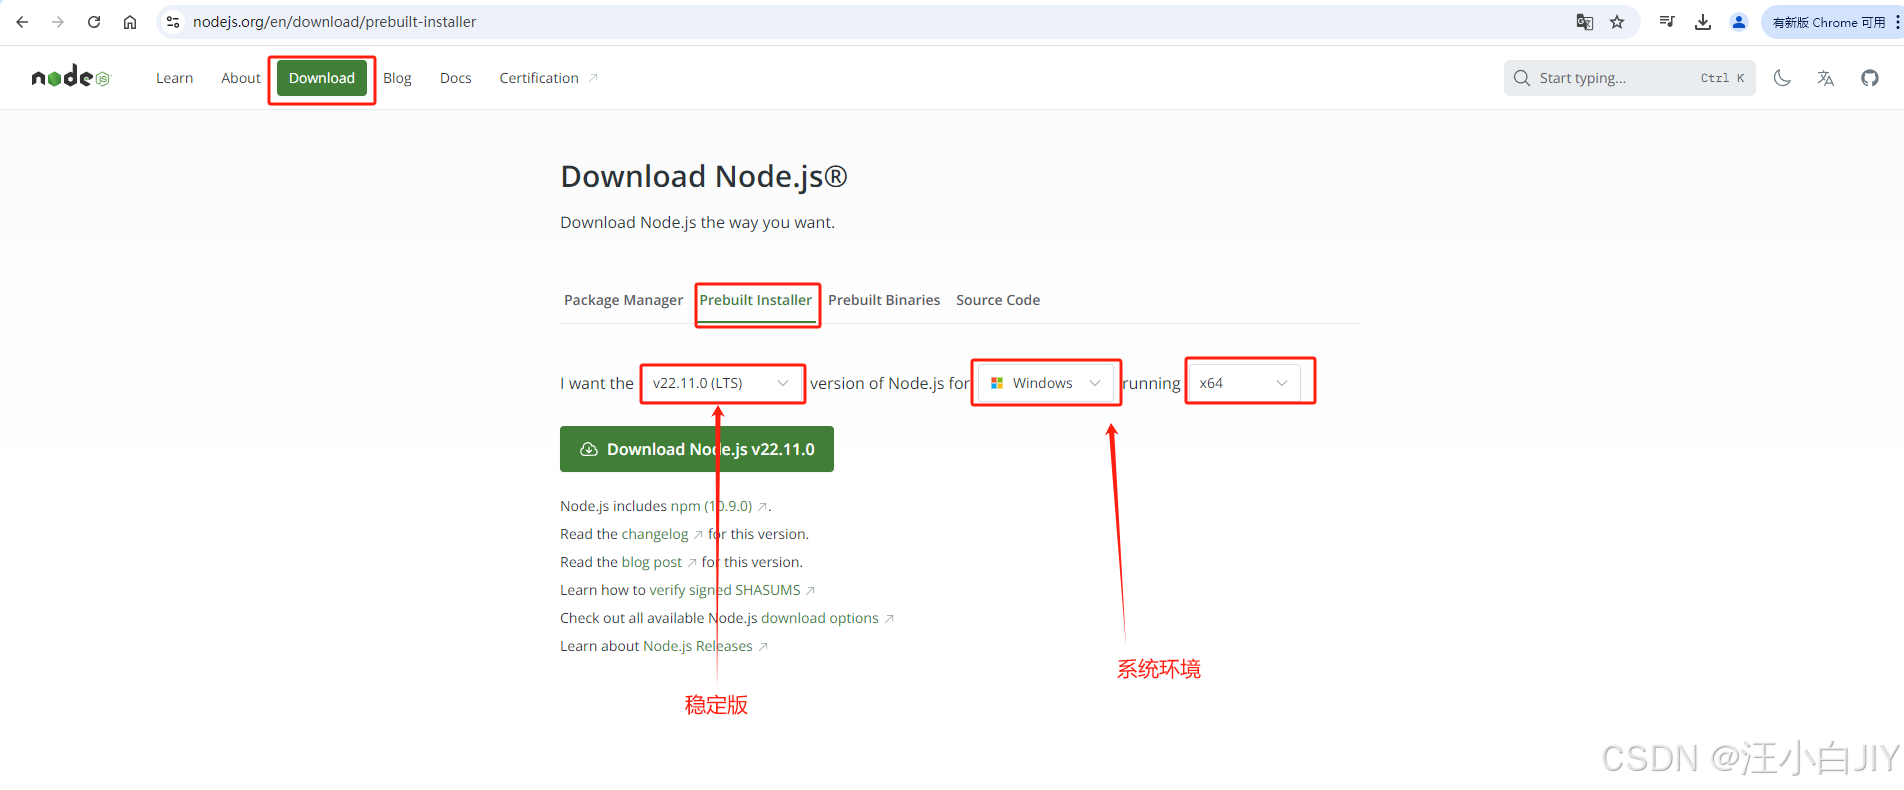Open the Learn nav item
The width and height of the screenshot is (1904, 790).
click(x=174, y=78)
